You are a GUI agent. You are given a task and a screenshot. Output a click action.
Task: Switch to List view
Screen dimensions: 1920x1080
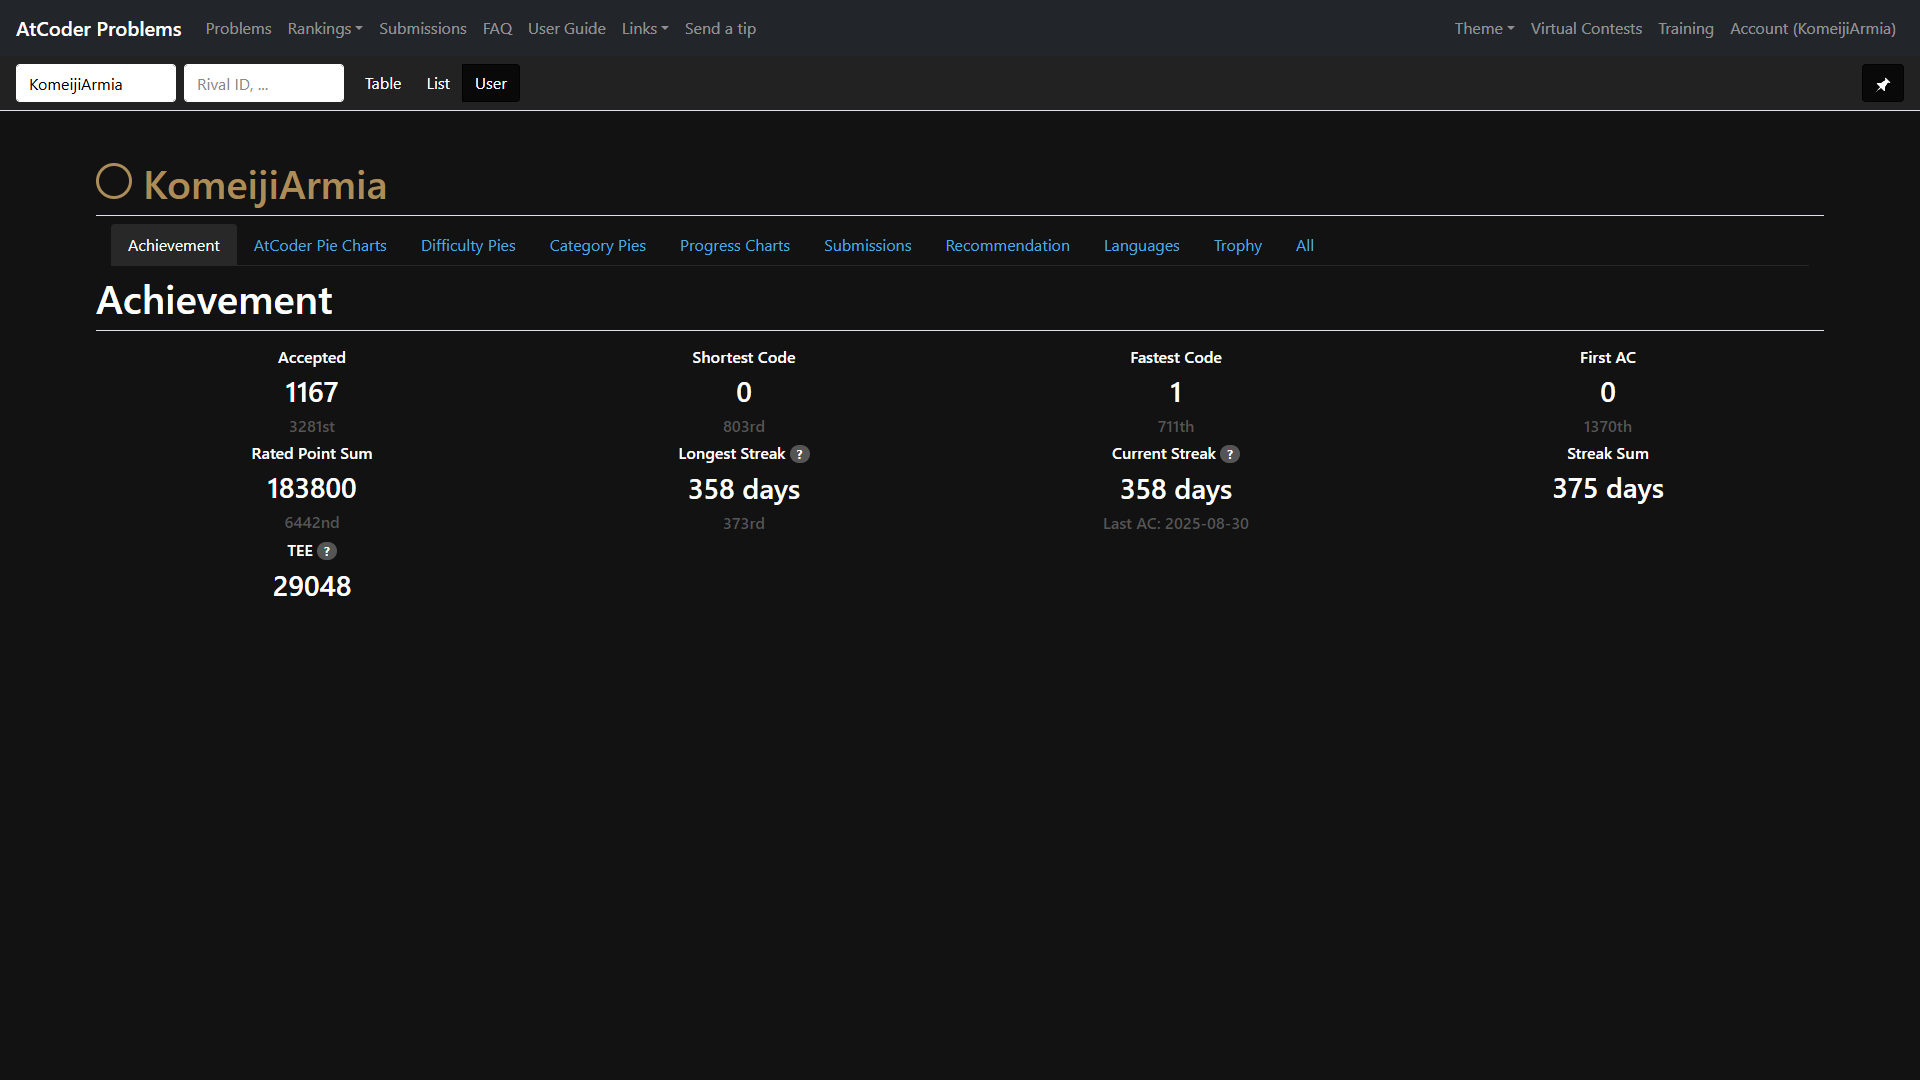tap(438, 84)
